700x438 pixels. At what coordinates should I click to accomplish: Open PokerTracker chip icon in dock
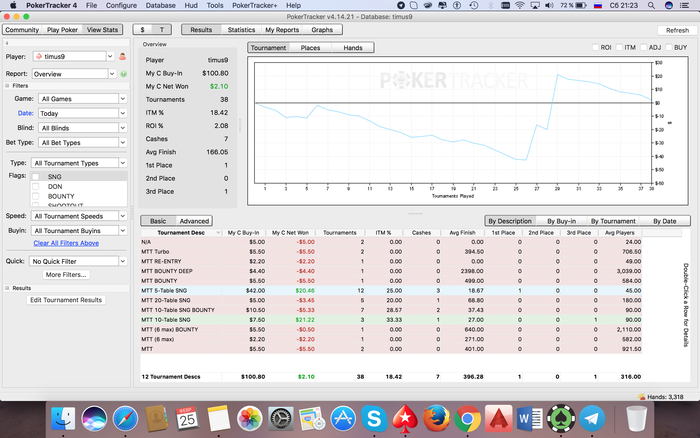[561, 419]
